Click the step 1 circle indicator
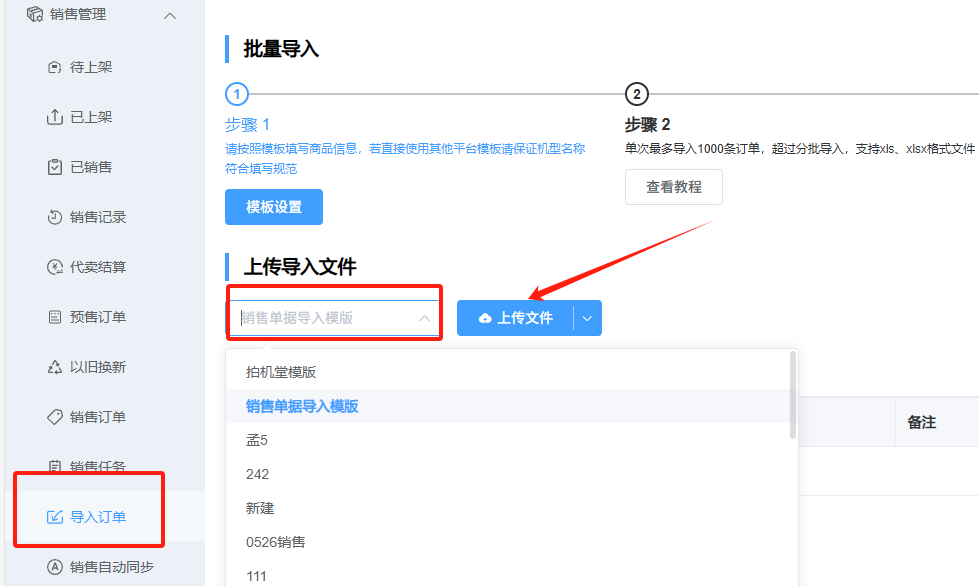The width and height of the screenshot is (979, 586). tap(236, 95)
